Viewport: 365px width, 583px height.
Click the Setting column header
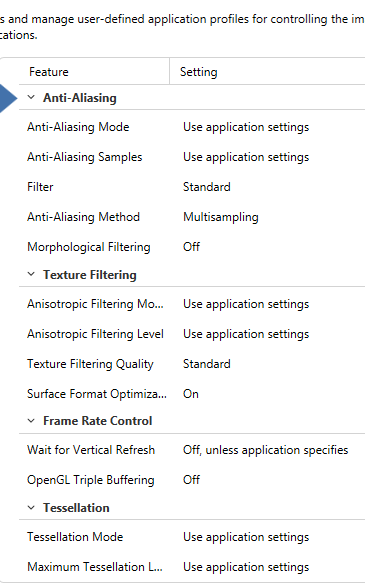(x=267, y=71)
